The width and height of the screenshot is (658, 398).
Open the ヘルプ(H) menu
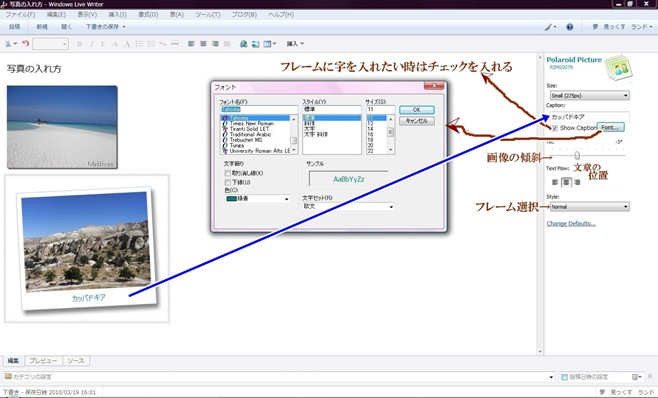tap(281, 15)
